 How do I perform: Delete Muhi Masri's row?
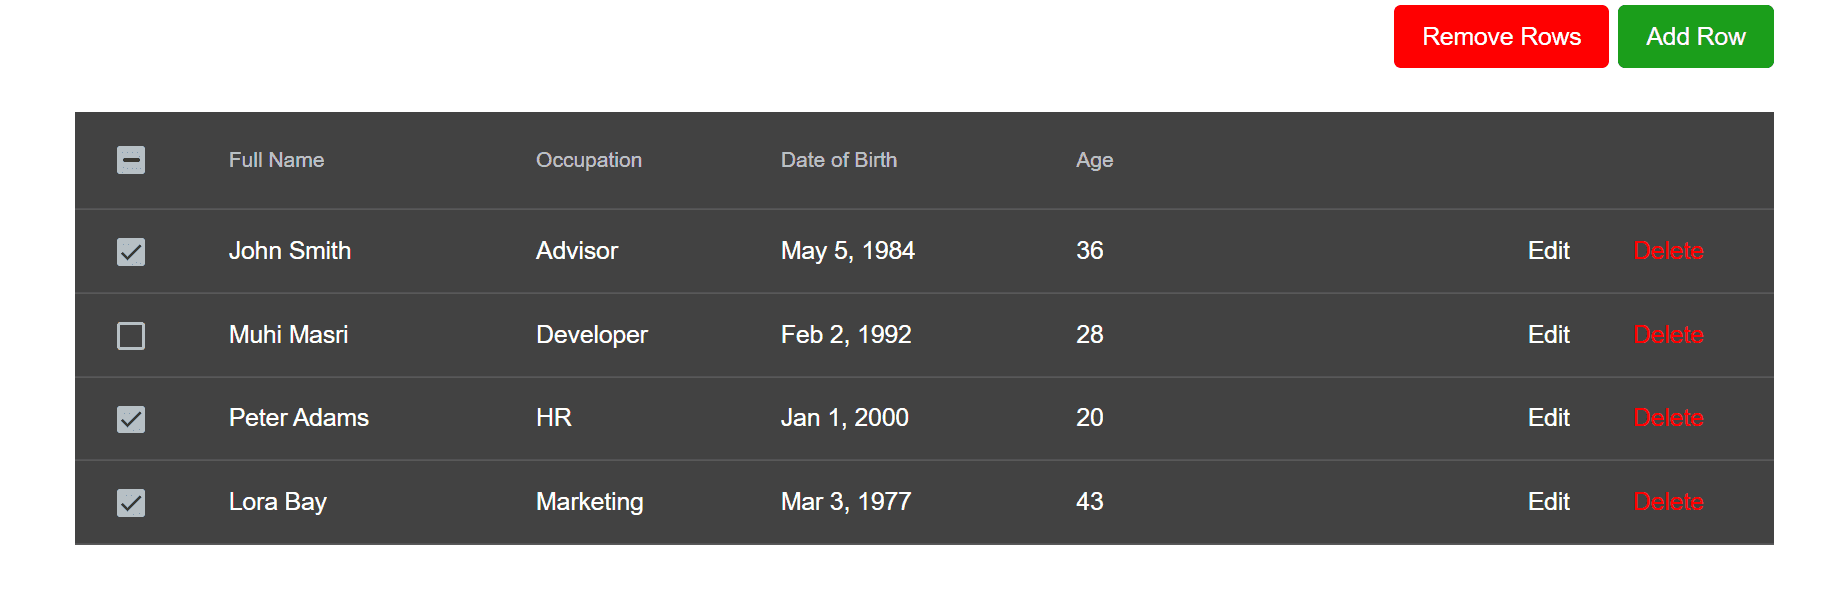coord(1668,335)
